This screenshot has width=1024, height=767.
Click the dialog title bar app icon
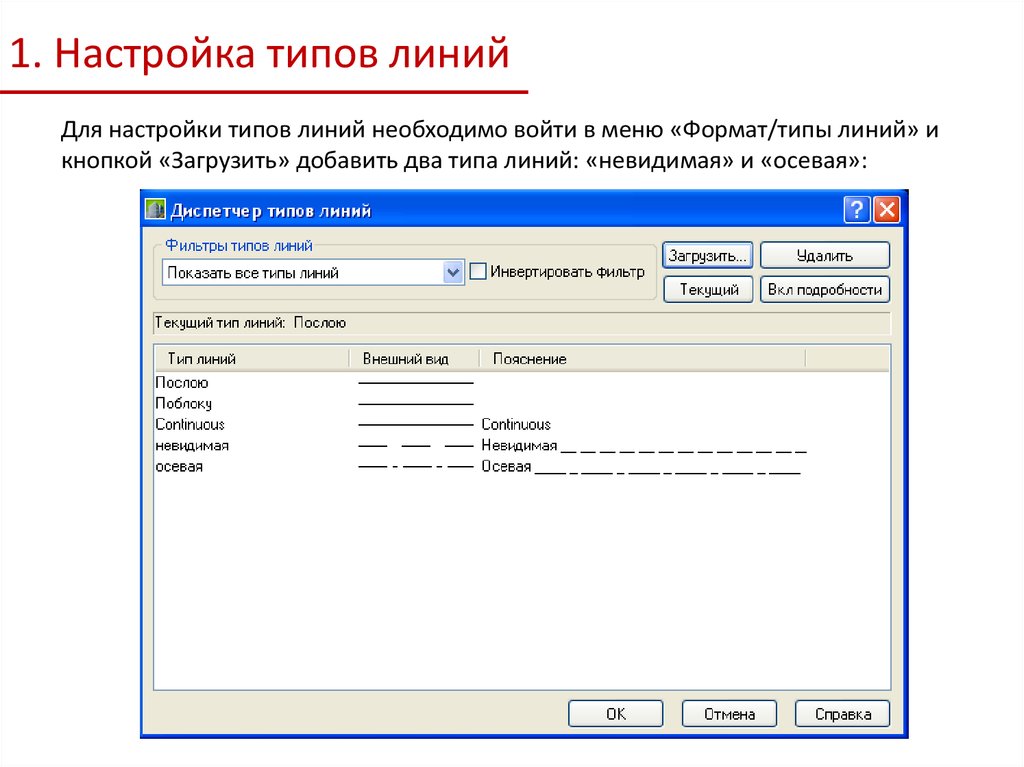155,210
